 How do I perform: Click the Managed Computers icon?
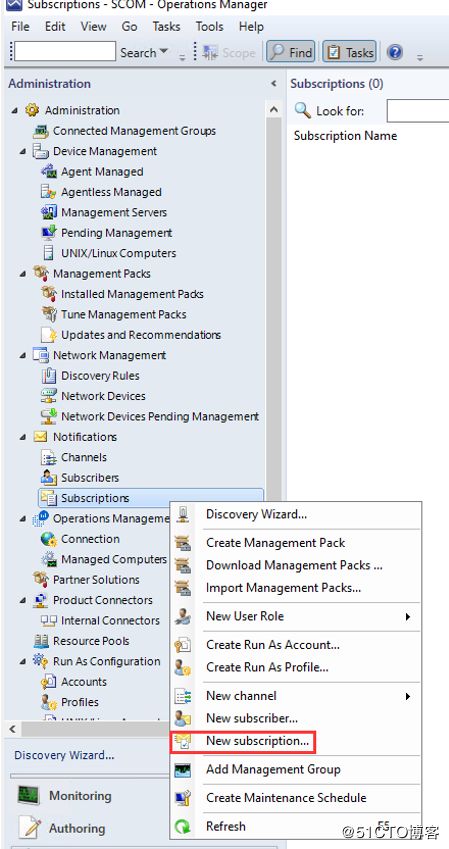coord(49,559)
